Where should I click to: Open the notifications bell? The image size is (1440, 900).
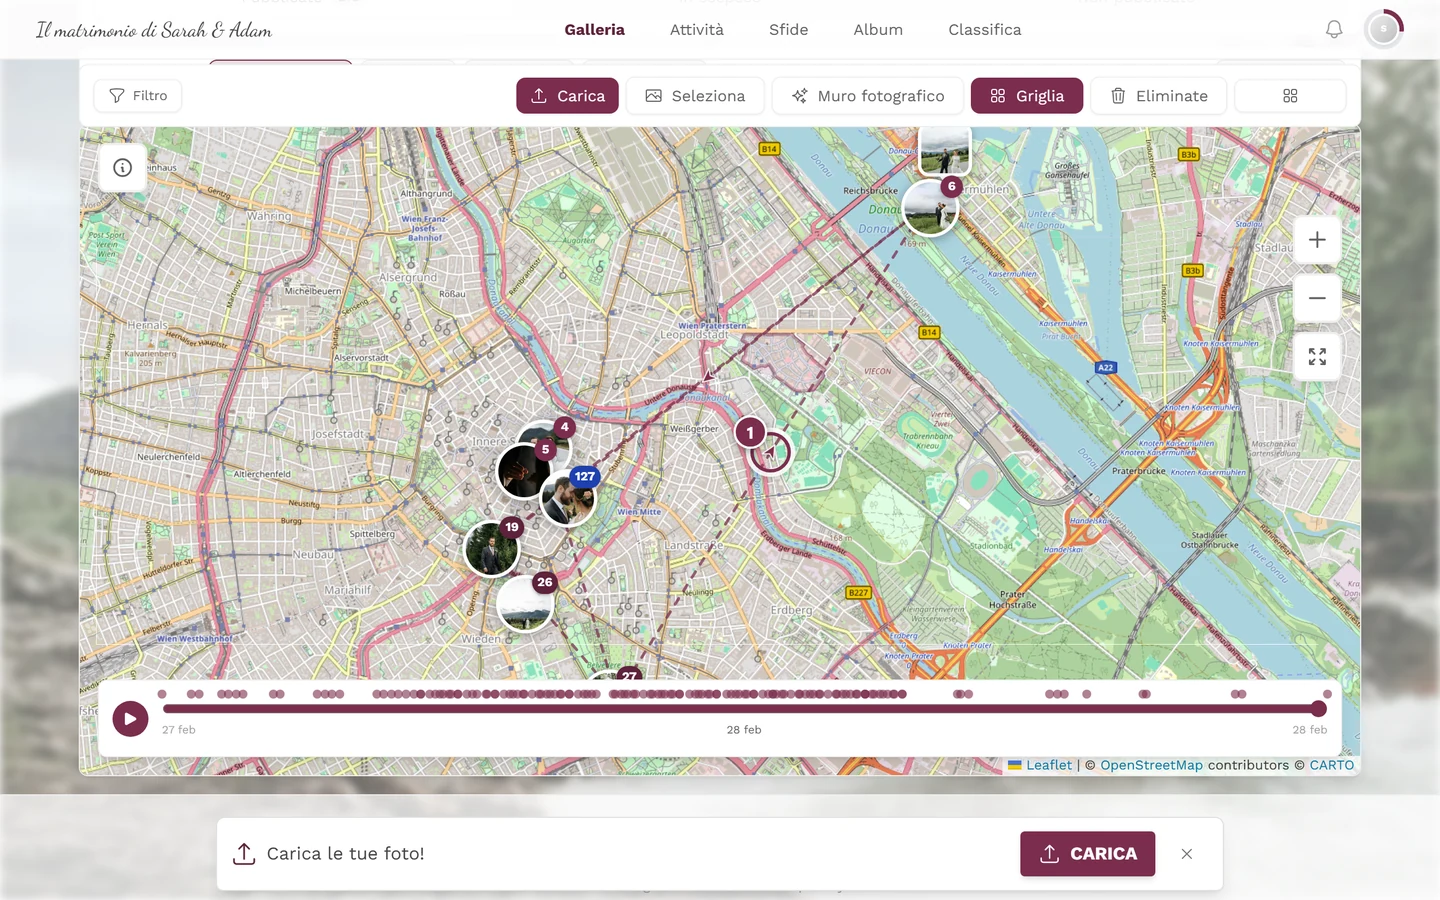coord(1334,30)
